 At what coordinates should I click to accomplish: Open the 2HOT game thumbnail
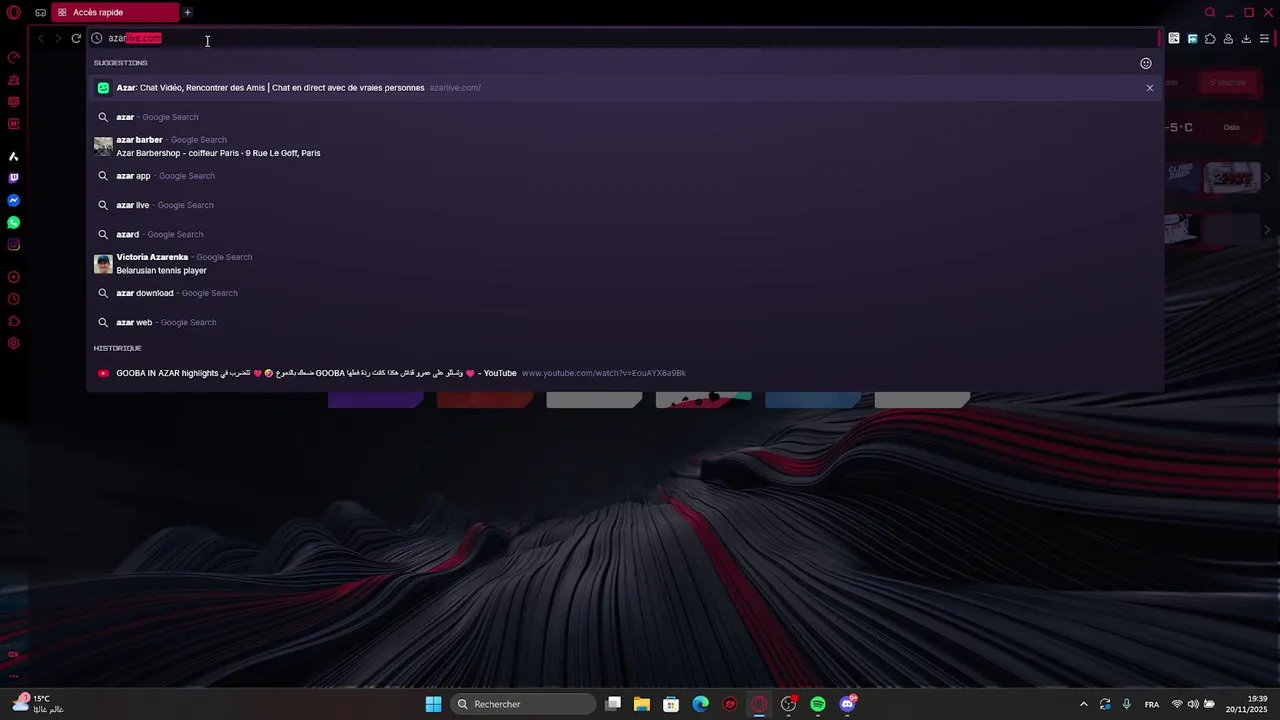click(x=1232, y=177)
